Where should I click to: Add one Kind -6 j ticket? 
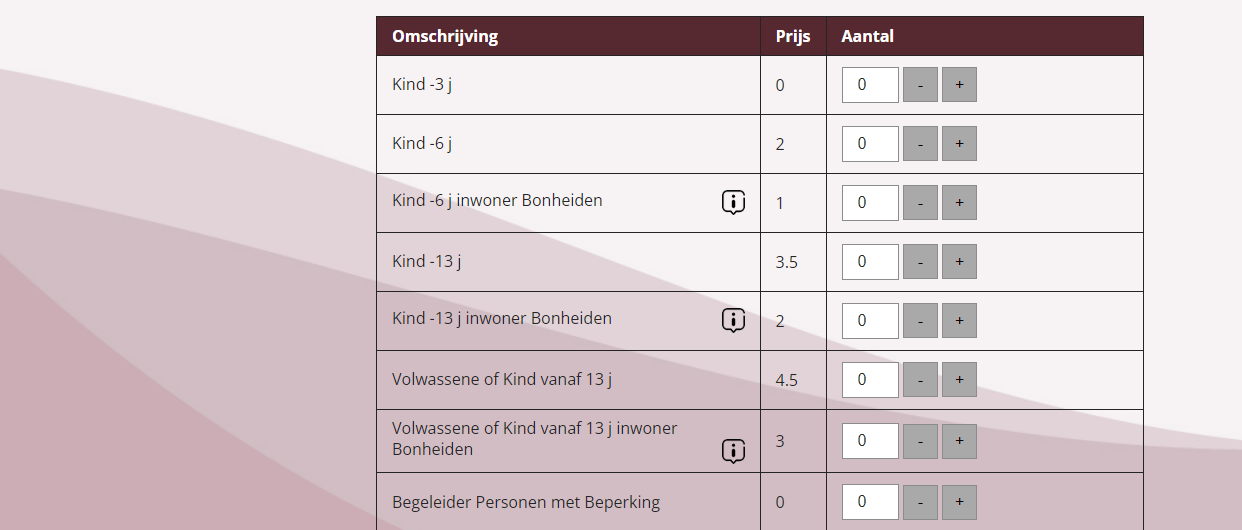(959, 144)
